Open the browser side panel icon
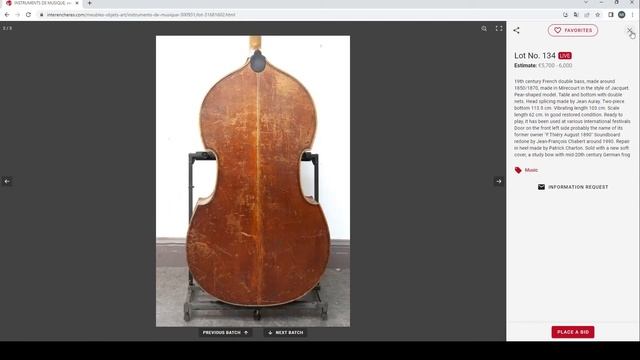The height and width of the screenshot is (360, 640). (611, 15)
